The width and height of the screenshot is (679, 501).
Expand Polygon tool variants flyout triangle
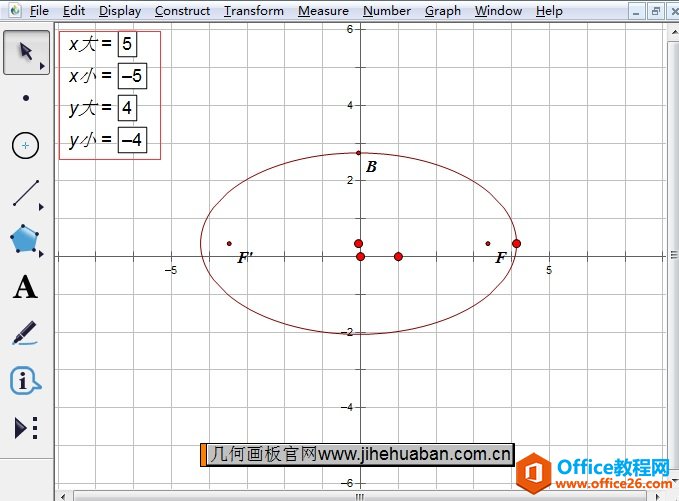(x=42, y=254)
